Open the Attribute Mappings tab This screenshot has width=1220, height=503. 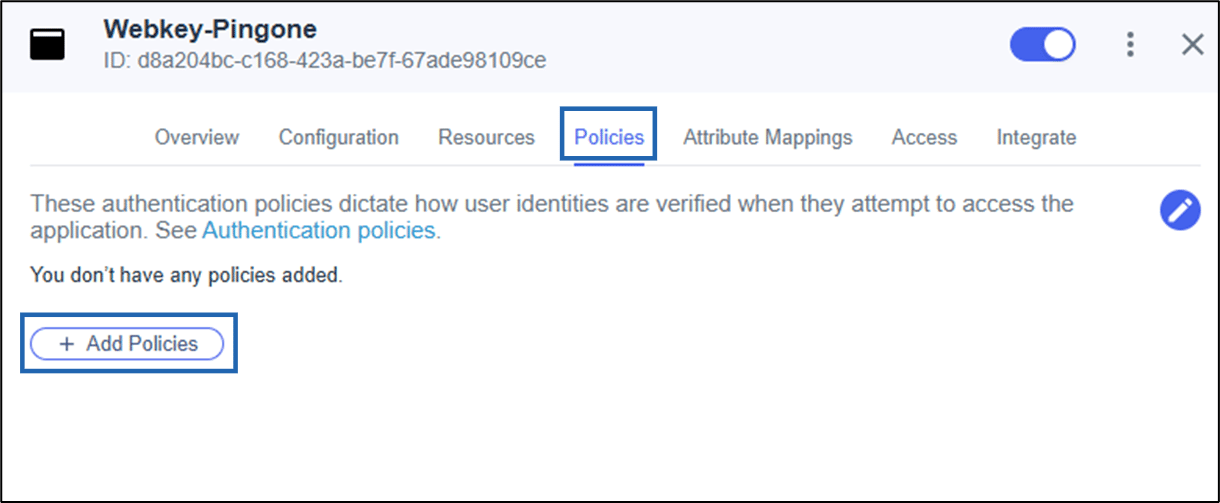click(x=768, y=137)
